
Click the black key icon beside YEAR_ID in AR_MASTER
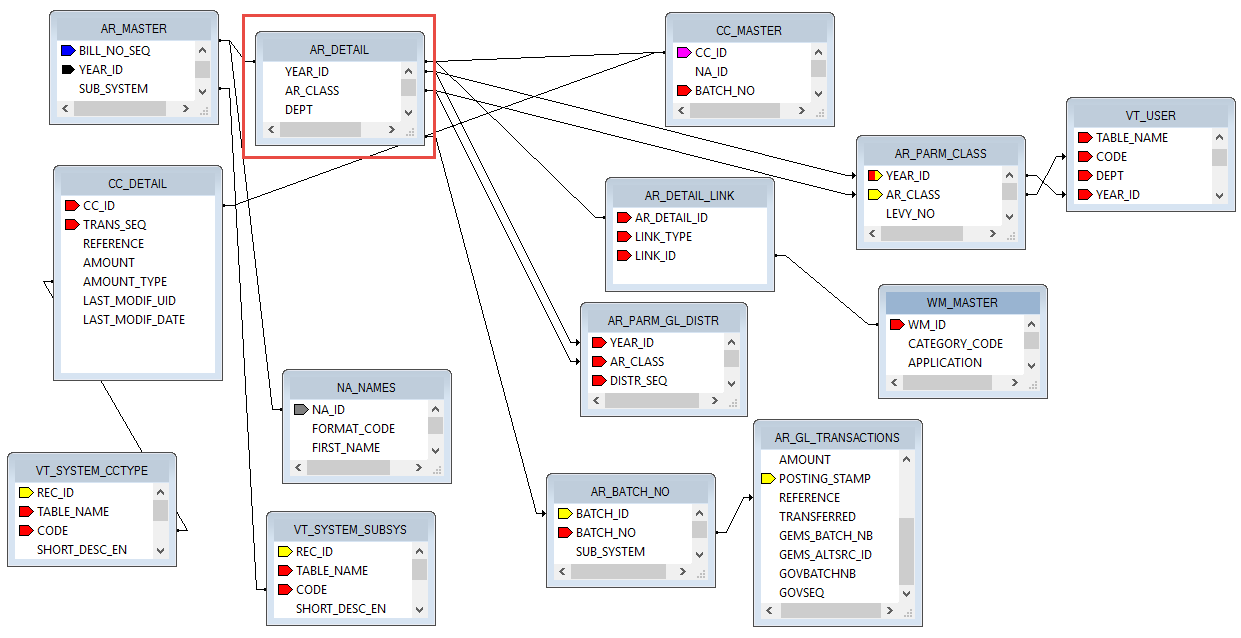[x=67, y=70]
